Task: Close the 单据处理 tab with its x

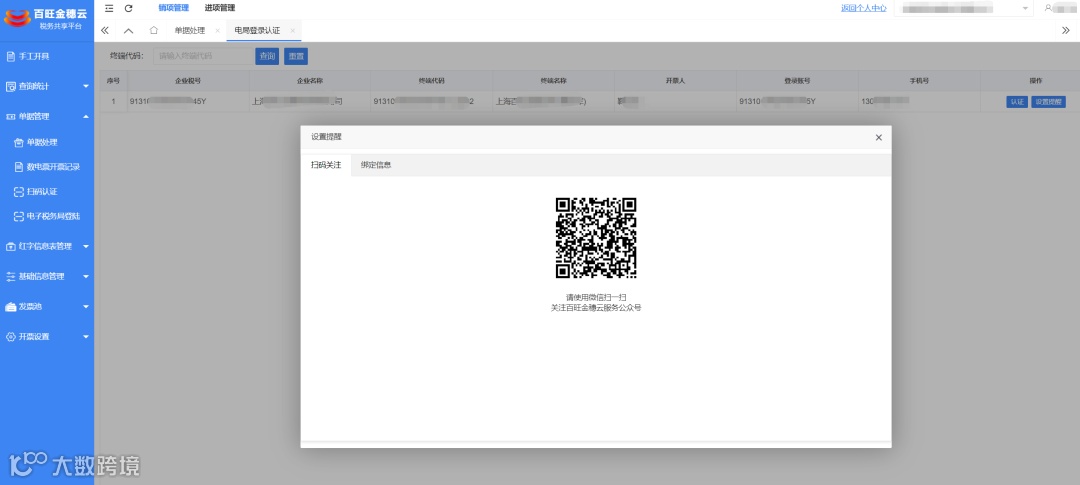Action: tap(218, 31)
